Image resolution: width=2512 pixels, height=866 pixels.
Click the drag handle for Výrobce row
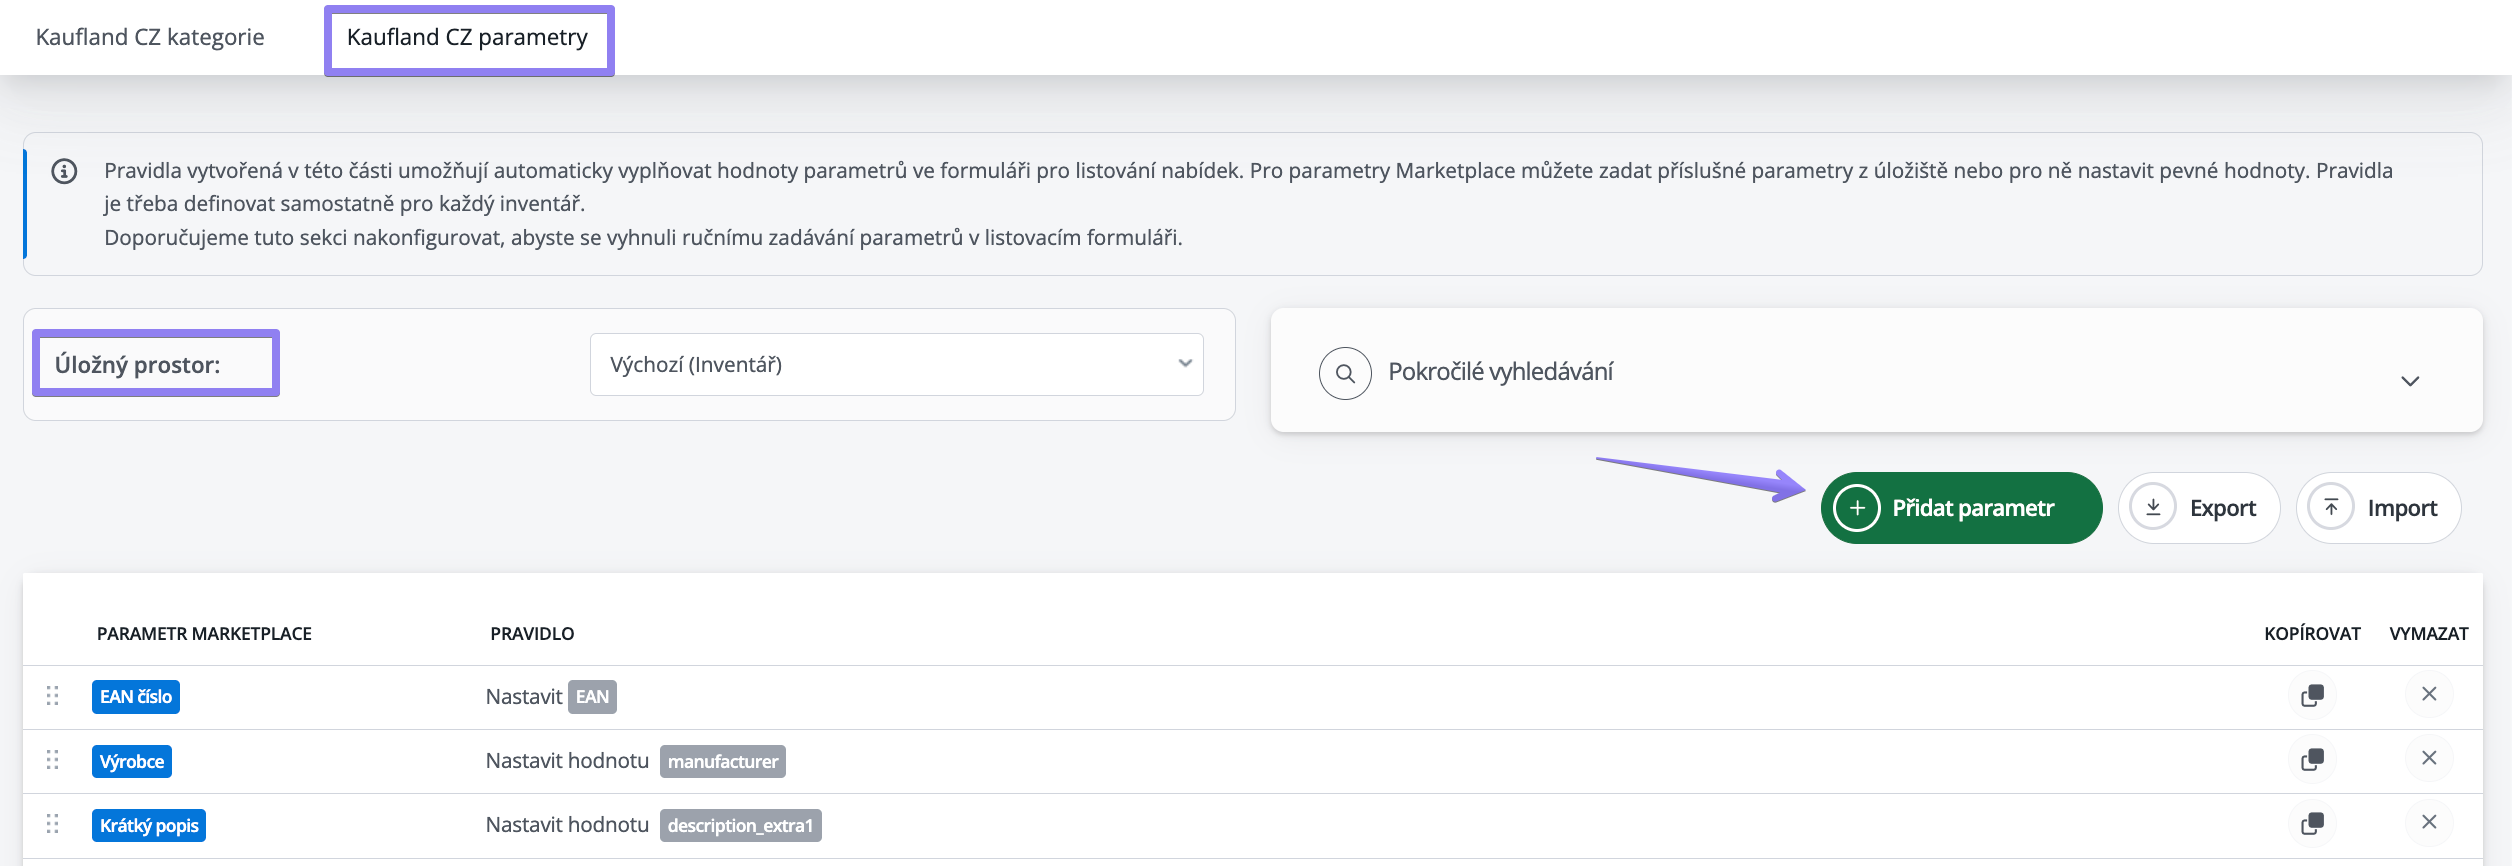[53, 760]
